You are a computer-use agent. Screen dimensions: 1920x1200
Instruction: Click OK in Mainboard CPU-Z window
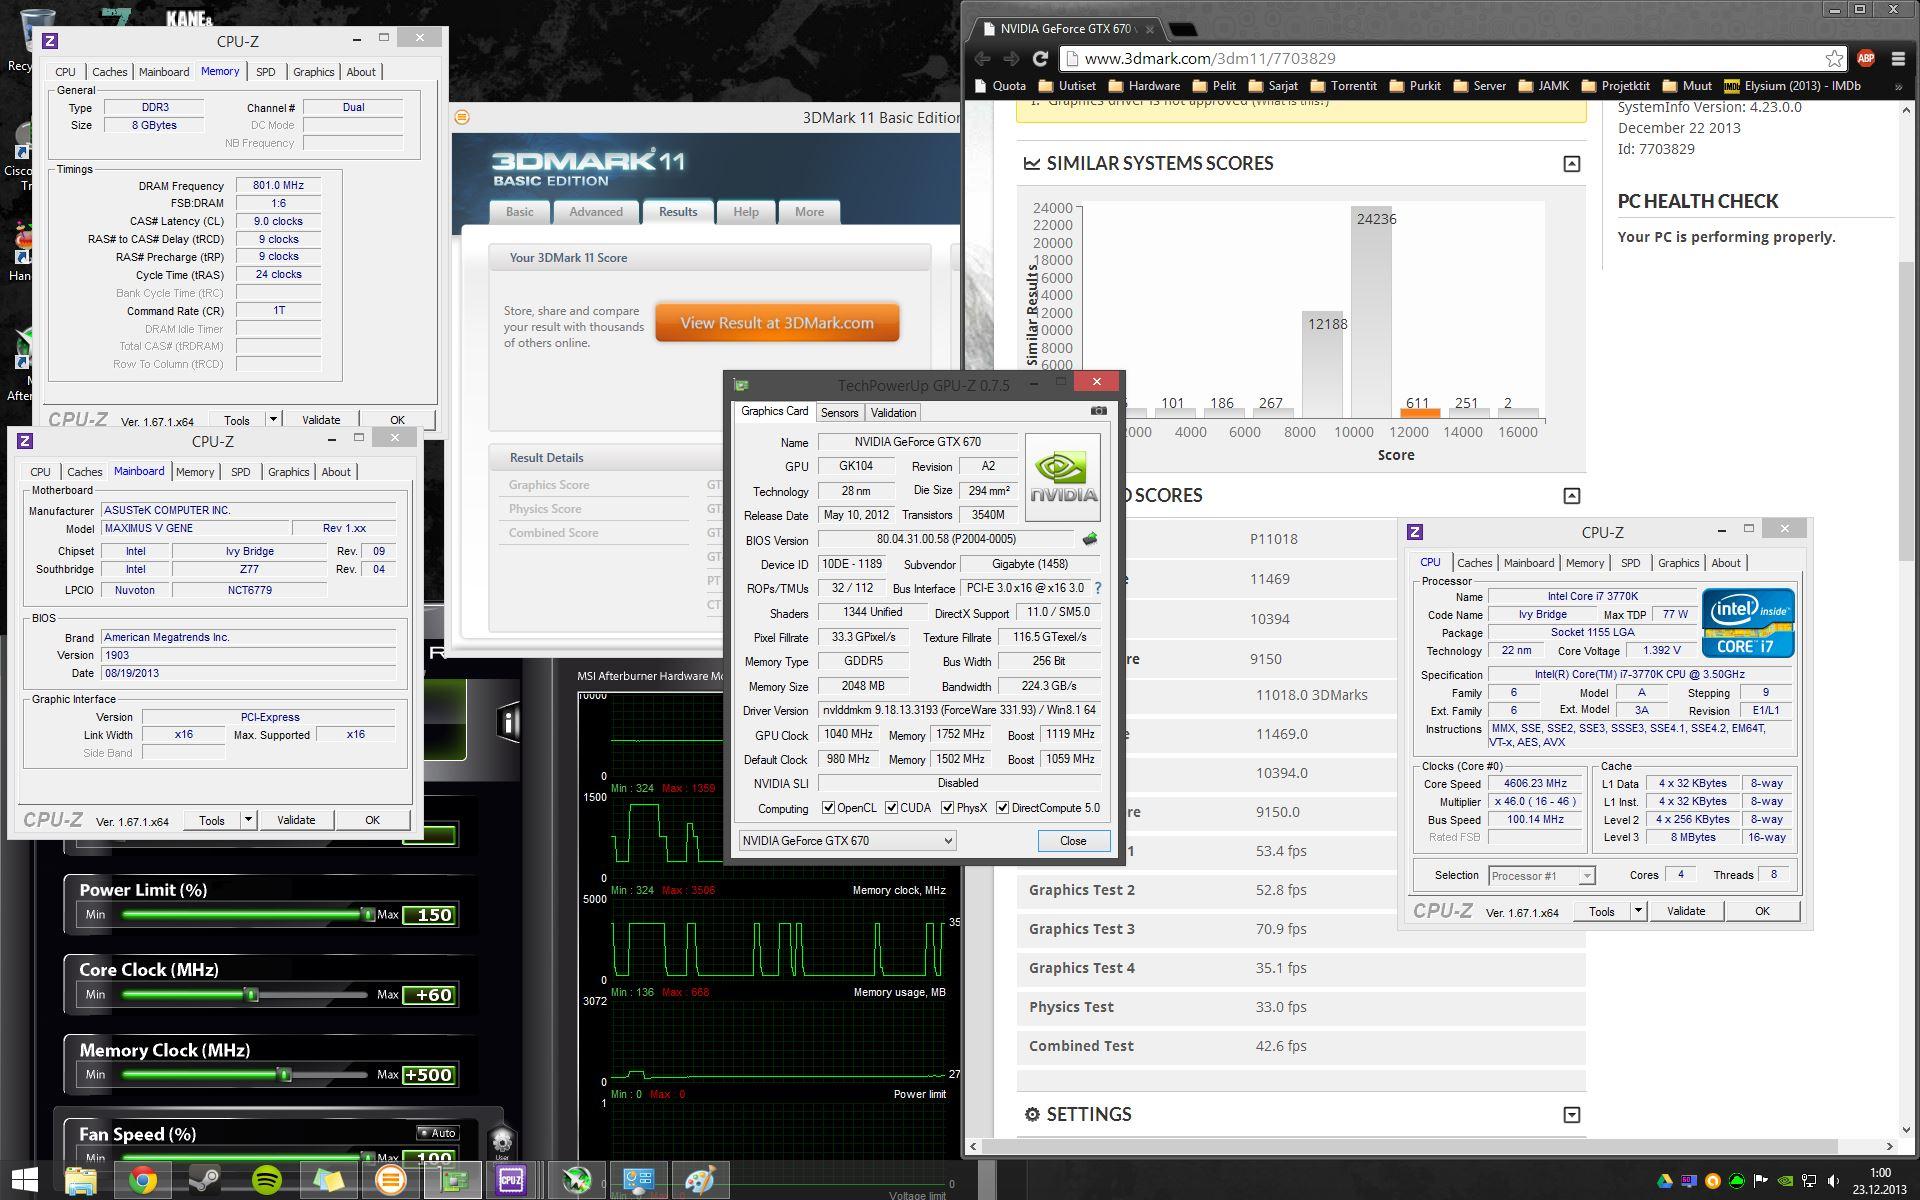tap(372, 820)
